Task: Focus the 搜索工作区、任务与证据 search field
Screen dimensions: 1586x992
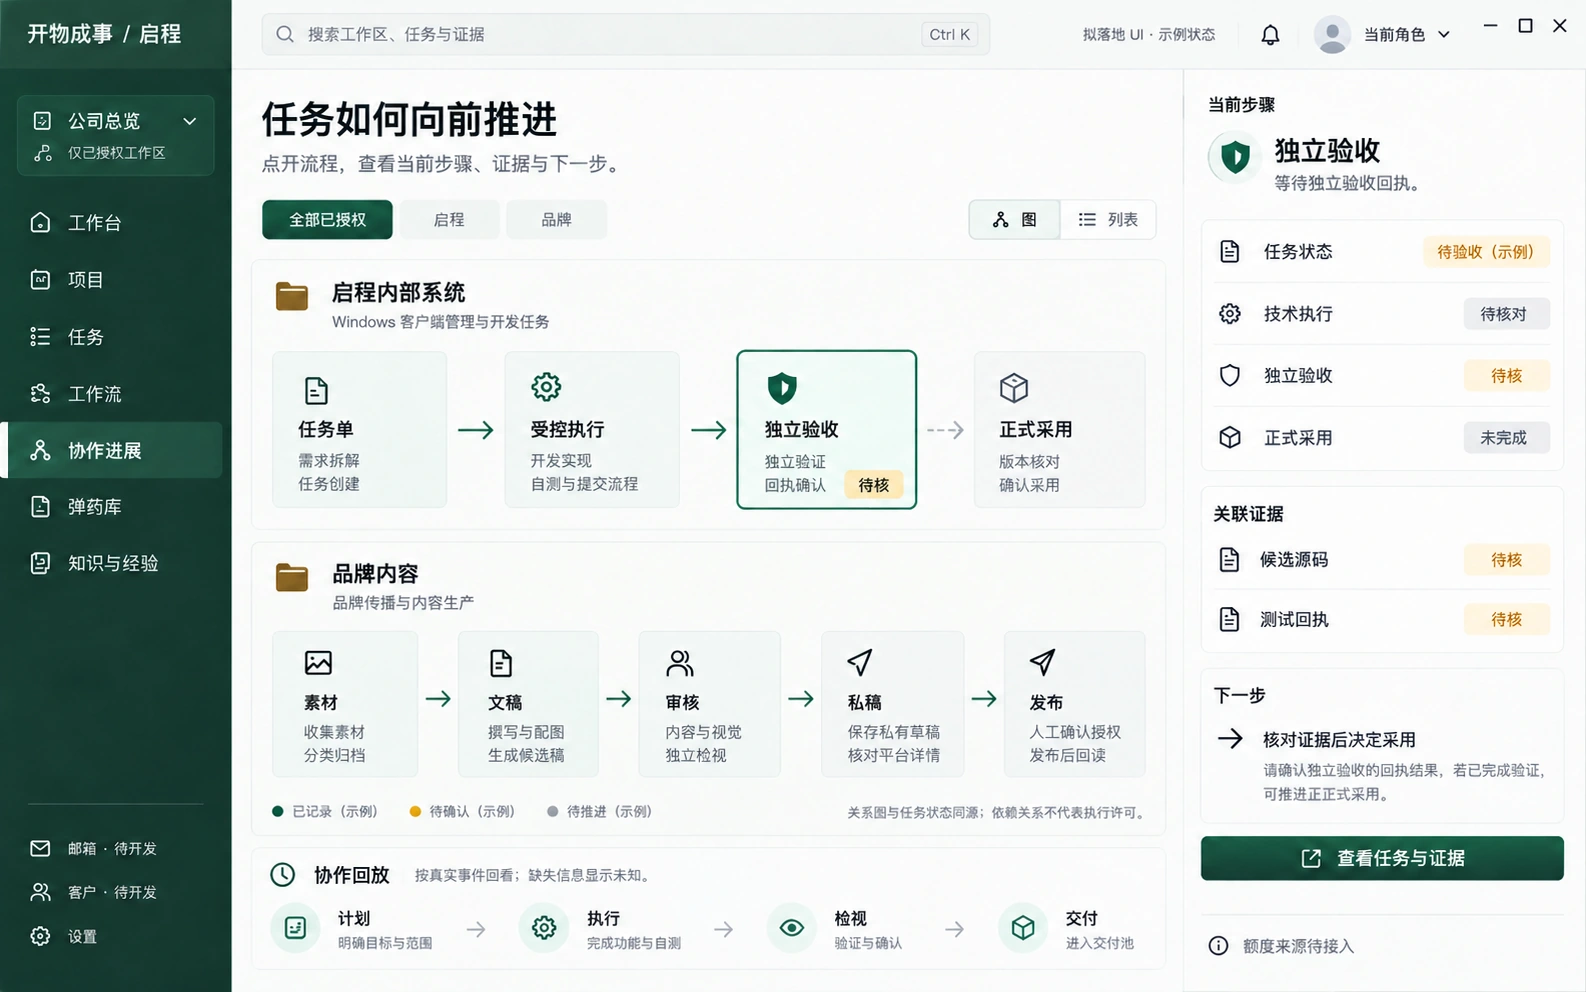Action: point(626,34)
